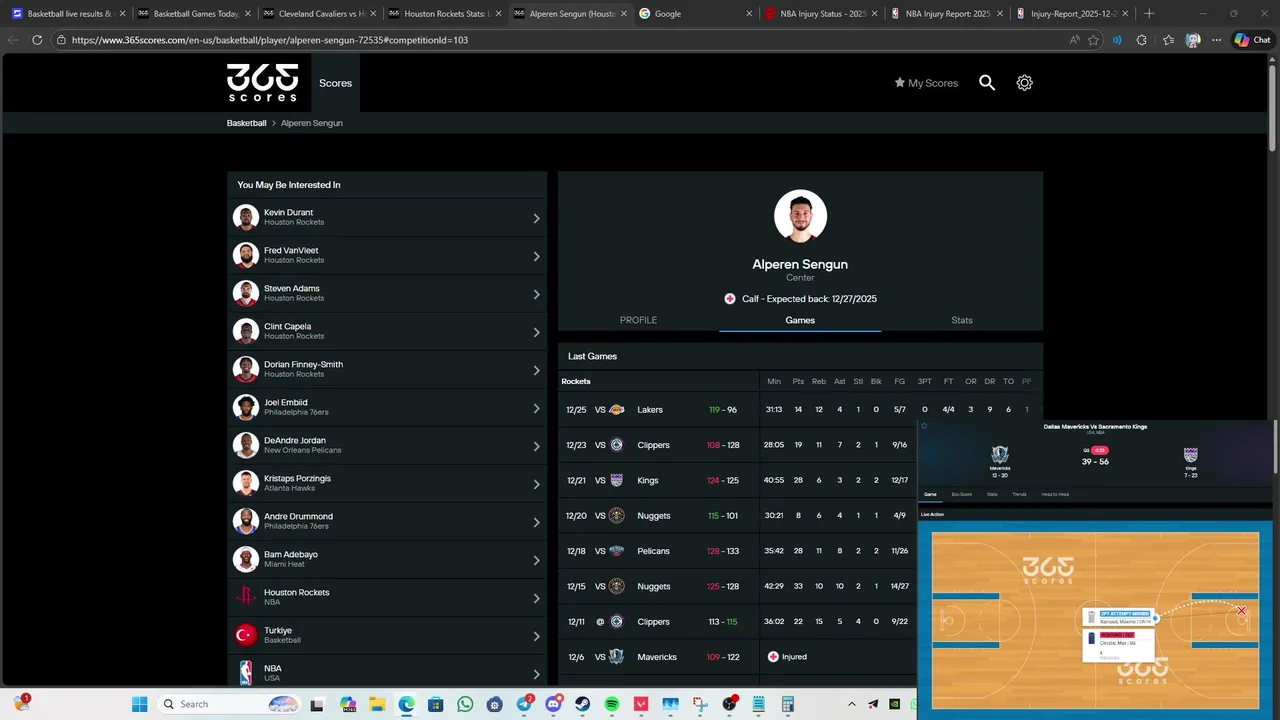Expand Kristaps Porzingis row chevron
The height and width of the screenshot is (720, 1280).
(536, 484)
